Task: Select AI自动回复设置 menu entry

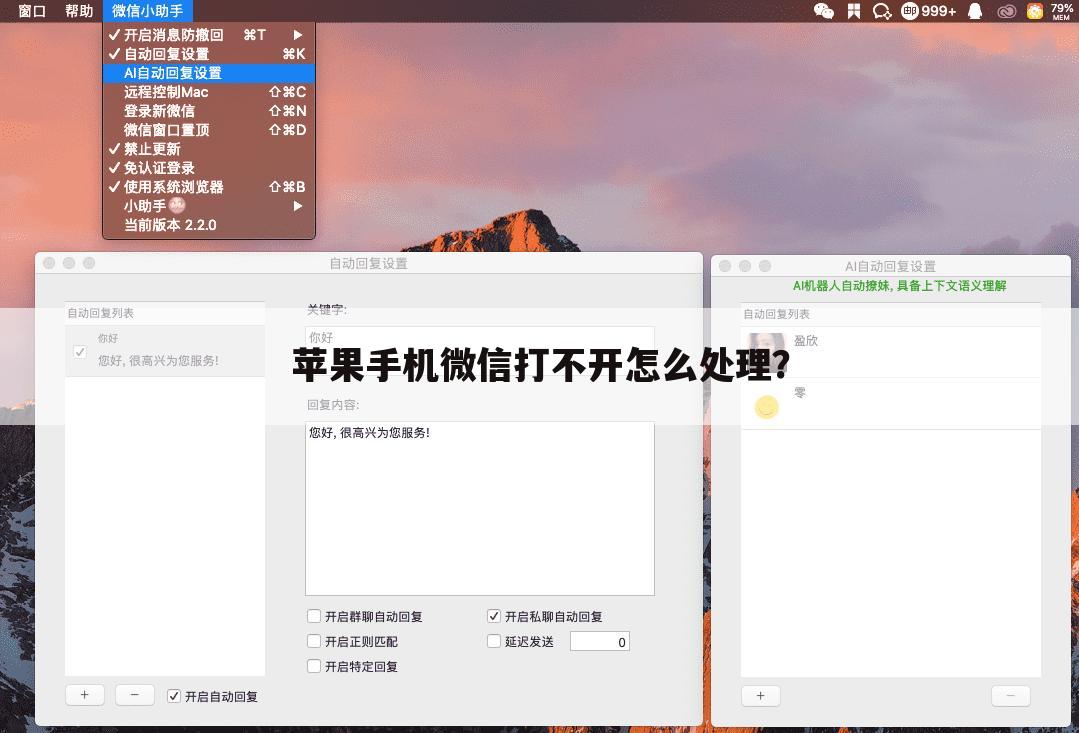Action: (209, 73)
